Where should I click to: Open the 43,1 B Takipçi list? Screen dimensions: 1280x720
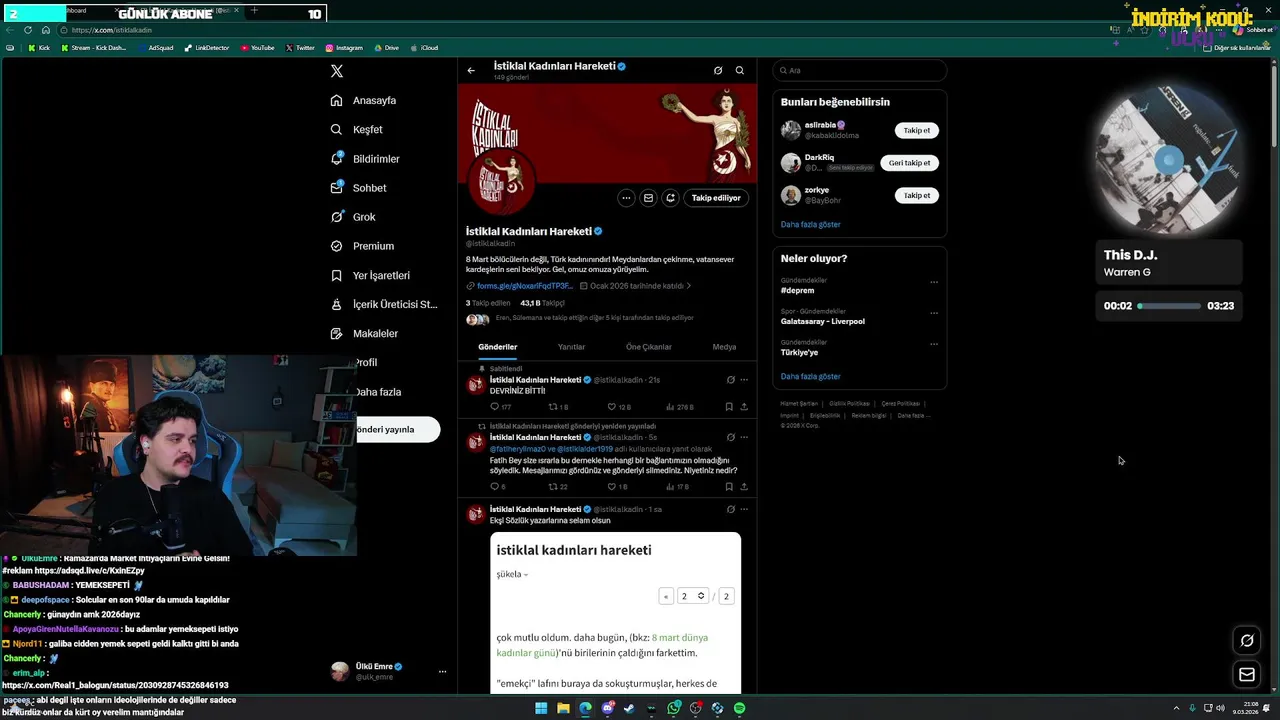pos(542,303)
